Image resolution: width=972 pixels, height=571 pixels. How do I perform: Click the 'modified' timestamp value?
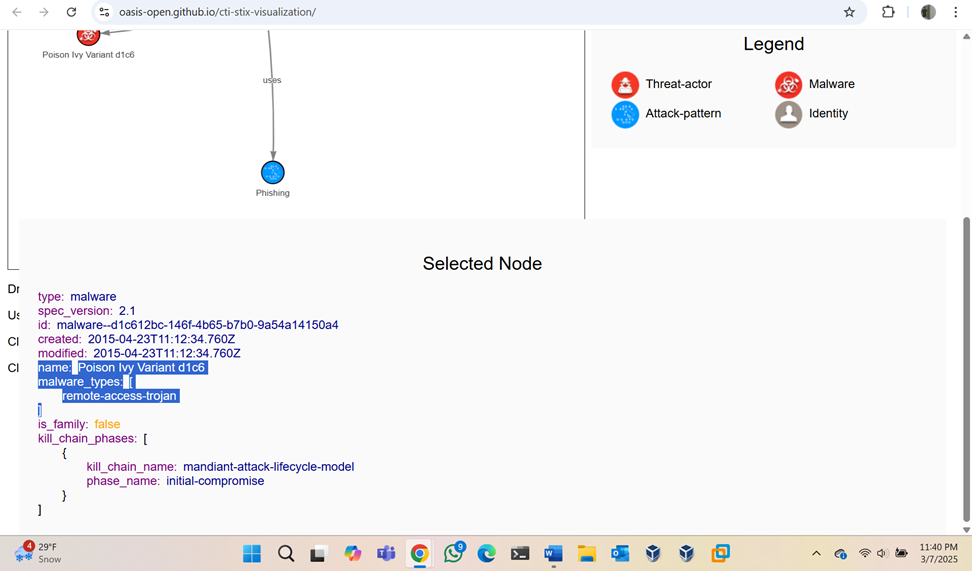167,353
